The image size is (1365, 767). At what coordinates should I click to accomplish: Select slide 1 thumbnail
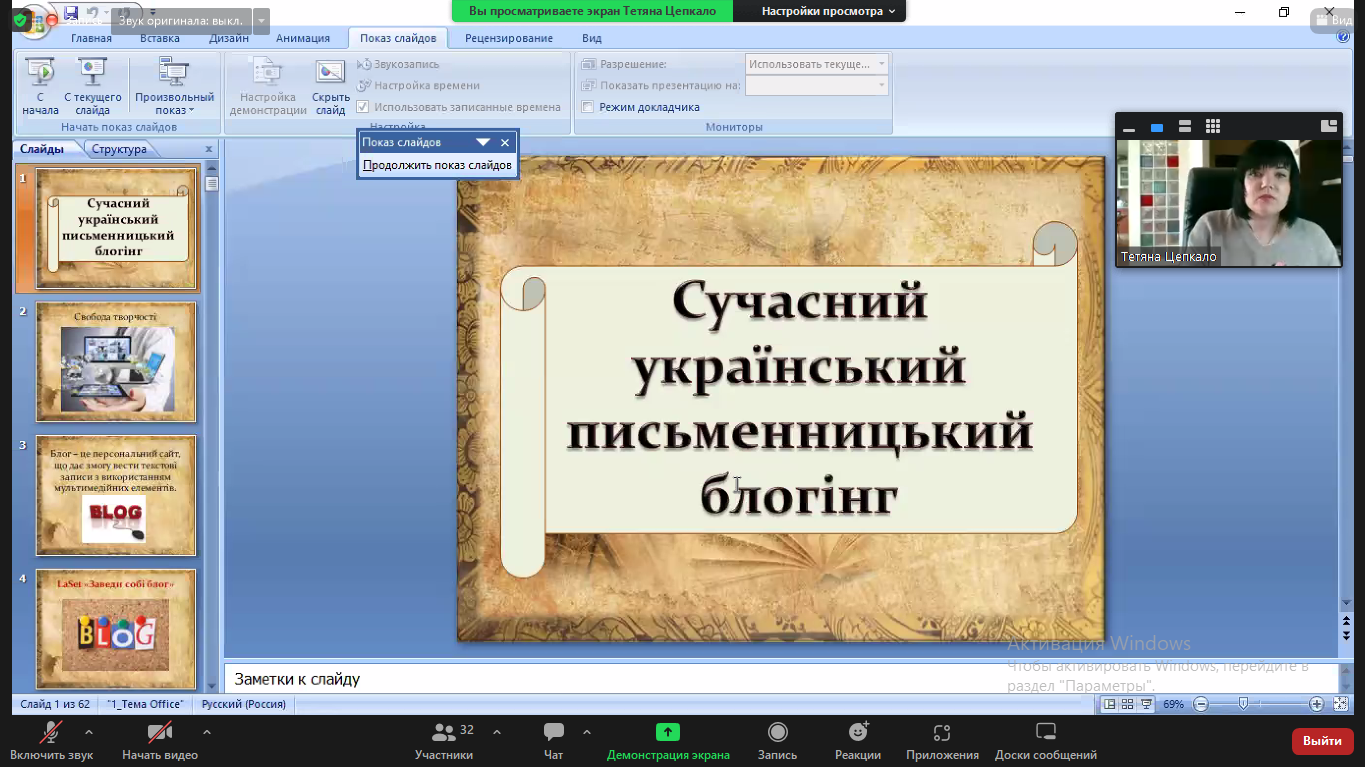point(116,229)
